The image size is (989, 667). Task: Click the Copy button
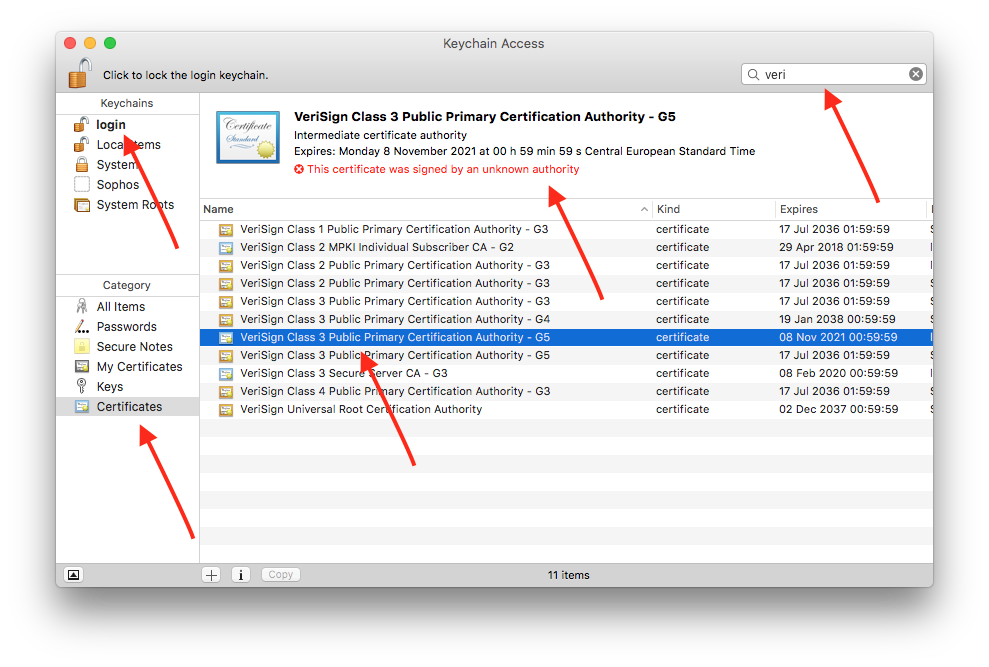tap(281, 575)
